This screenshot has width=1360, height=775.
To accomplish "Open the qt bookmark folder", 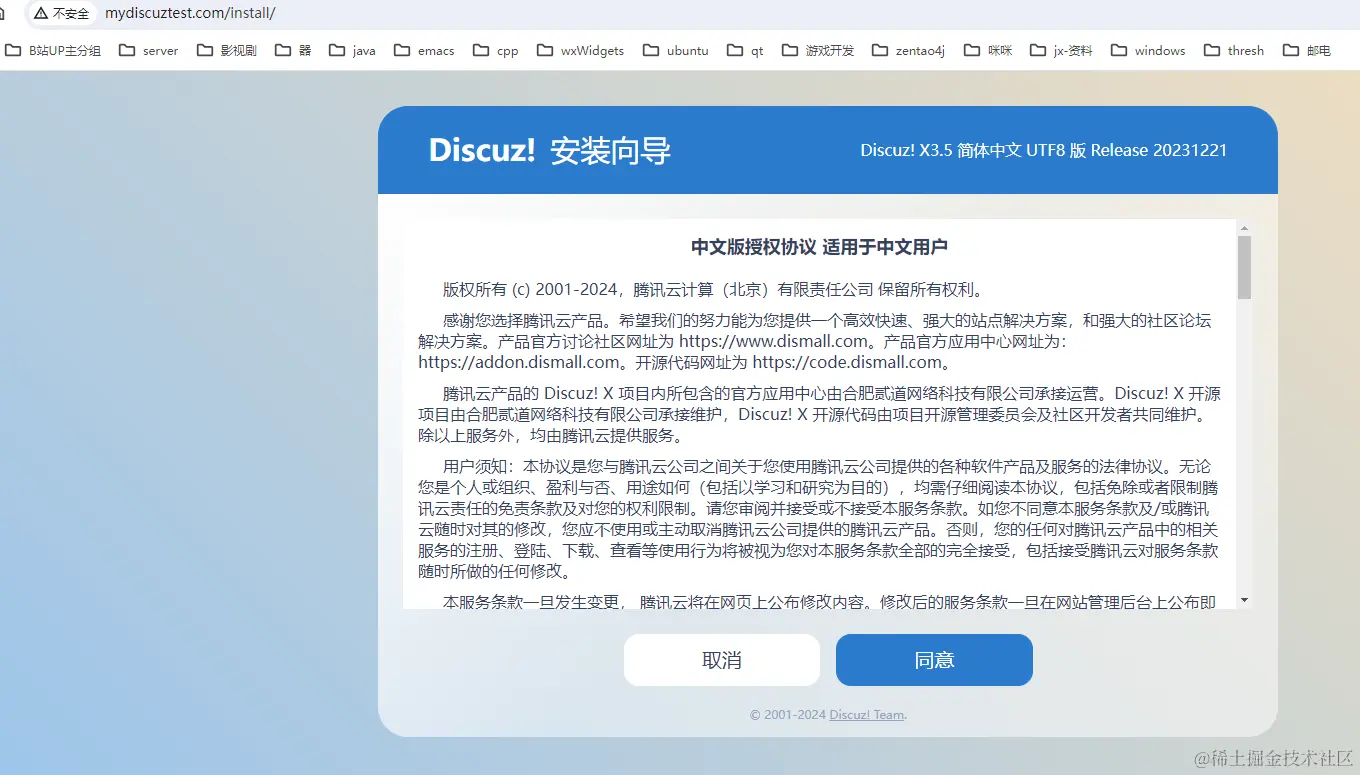I will coord(745,50).
